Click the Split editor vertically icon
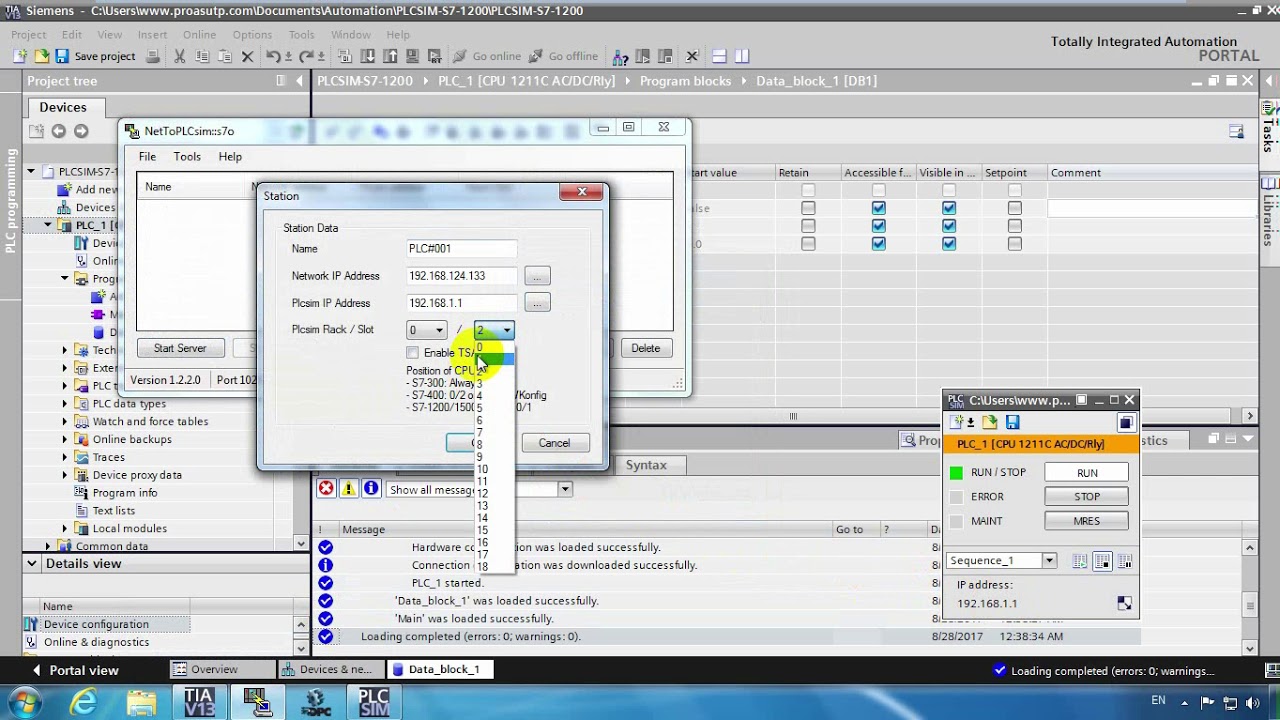Viewport: 1280px width, 720px height. tap(742, 56)
